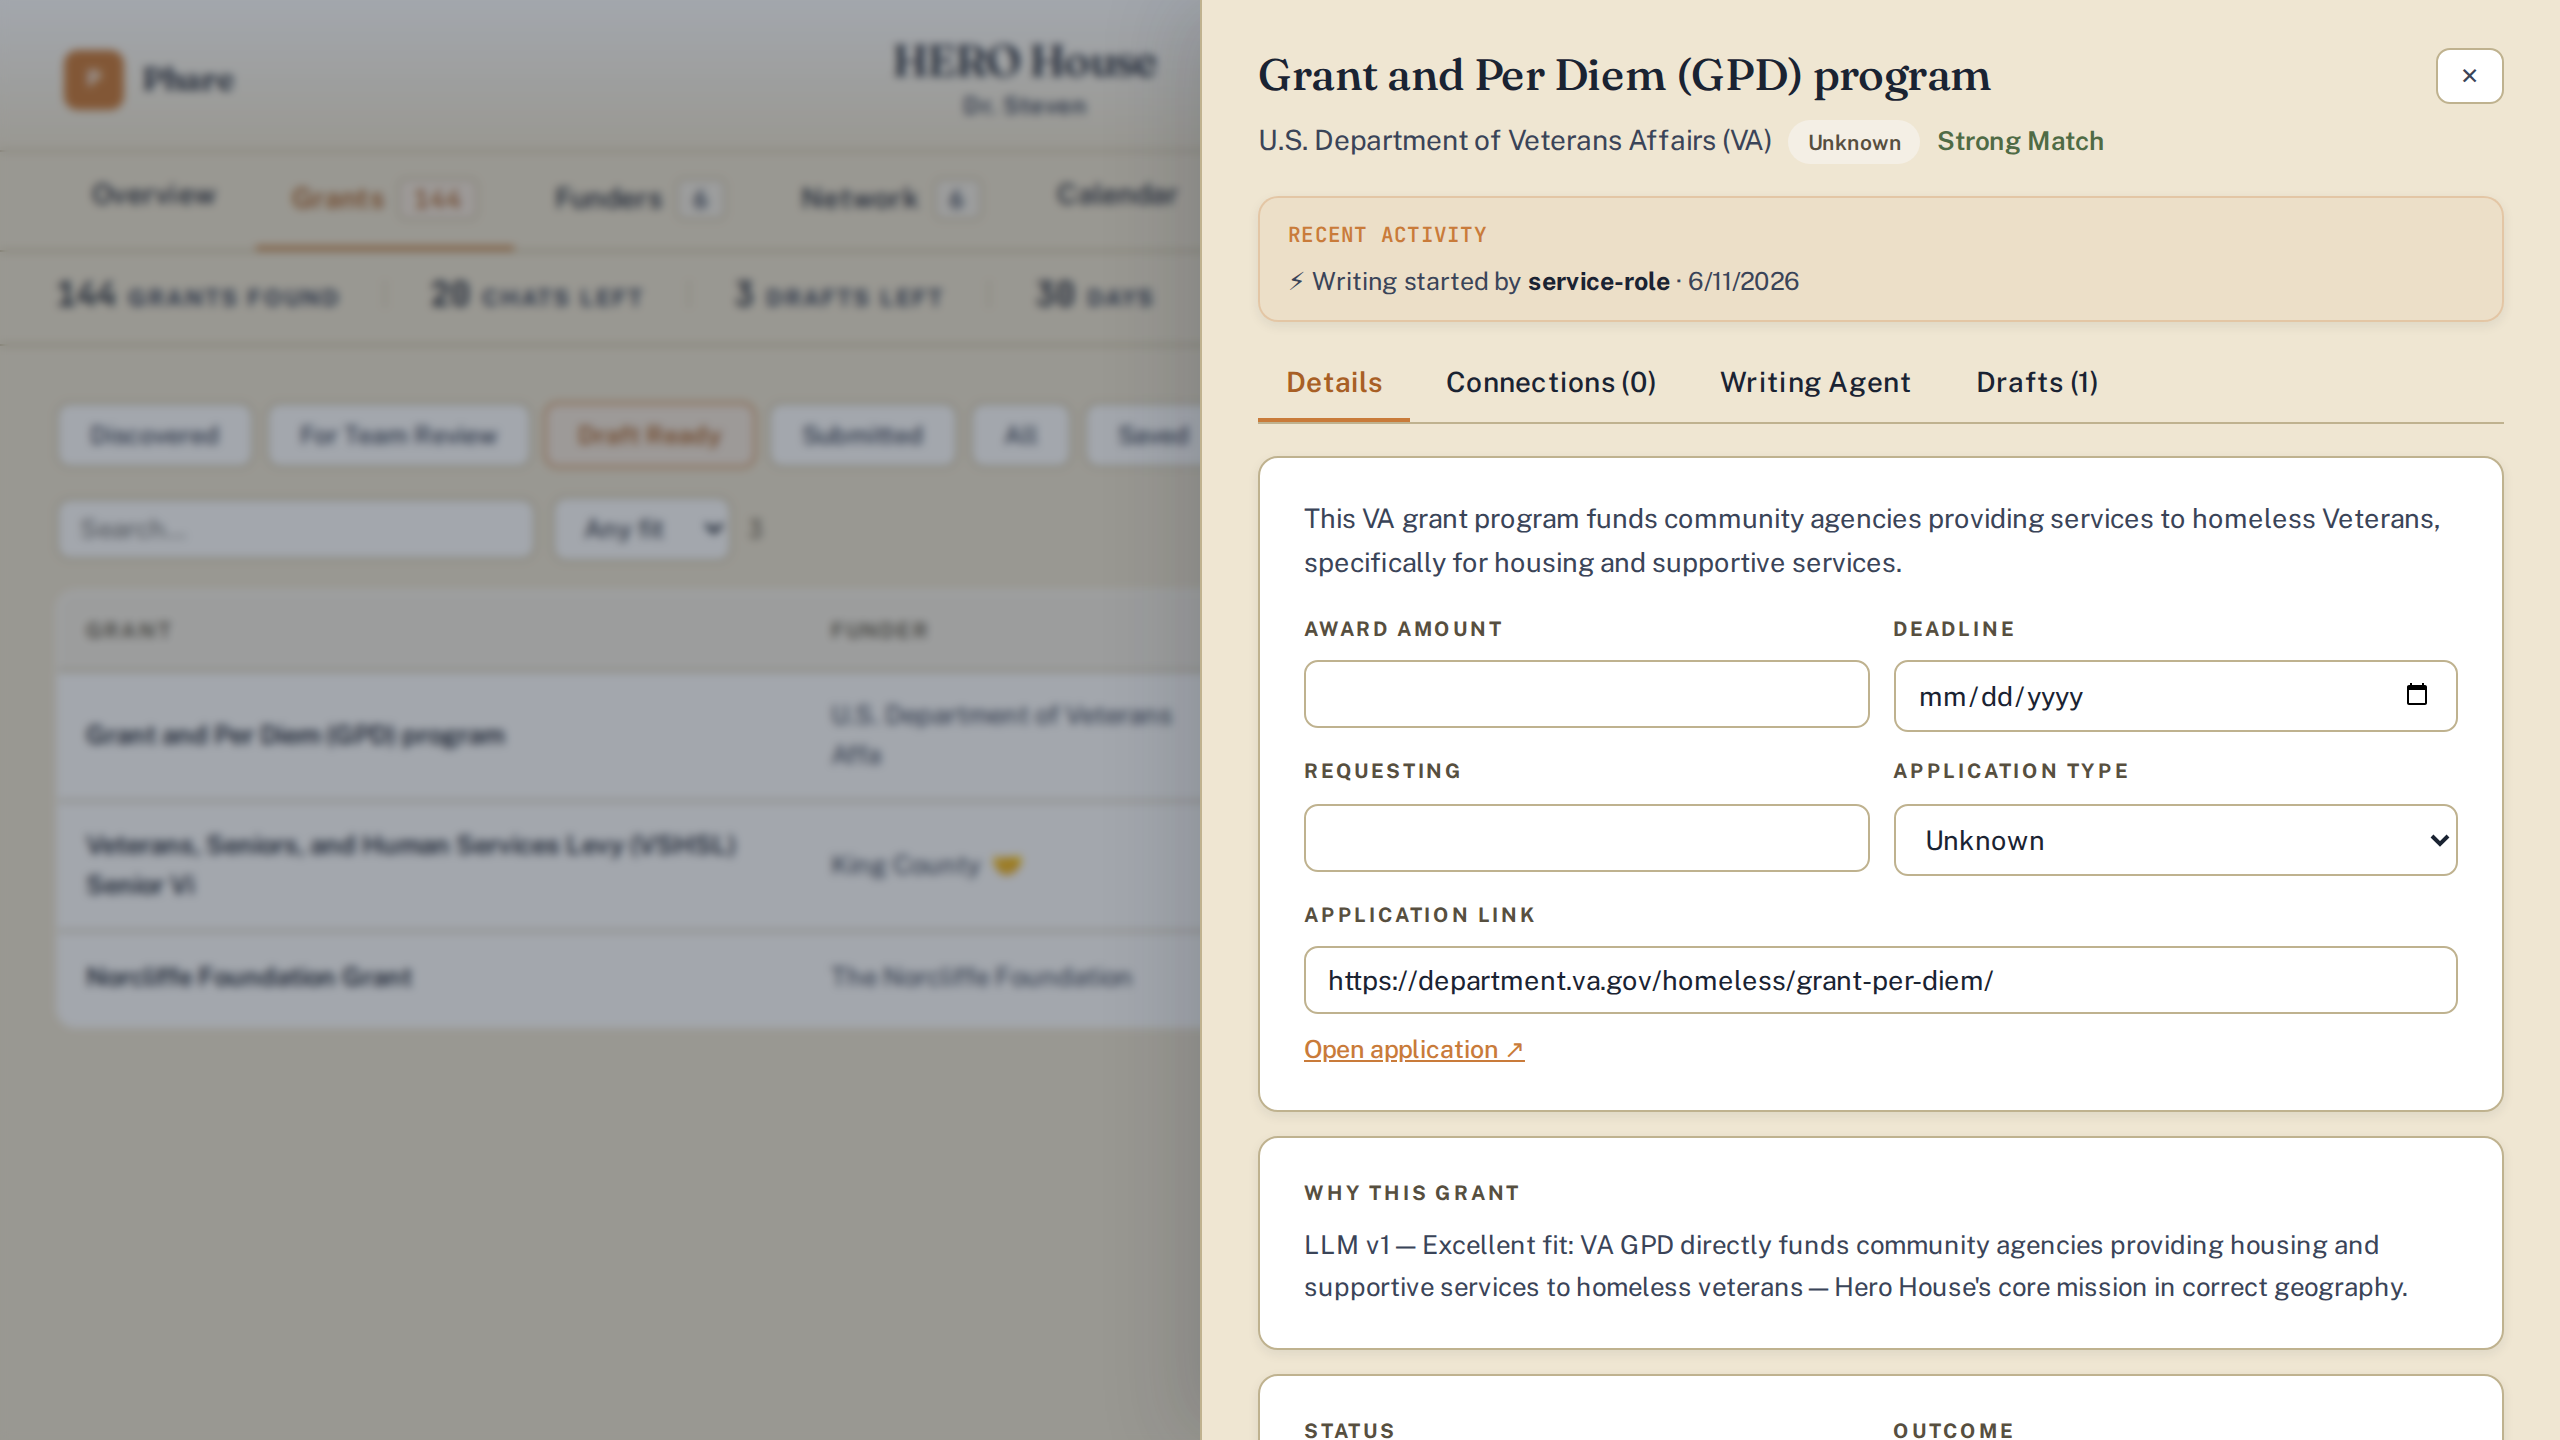Open the Grants tab in background page

click(x=383, y=198)
